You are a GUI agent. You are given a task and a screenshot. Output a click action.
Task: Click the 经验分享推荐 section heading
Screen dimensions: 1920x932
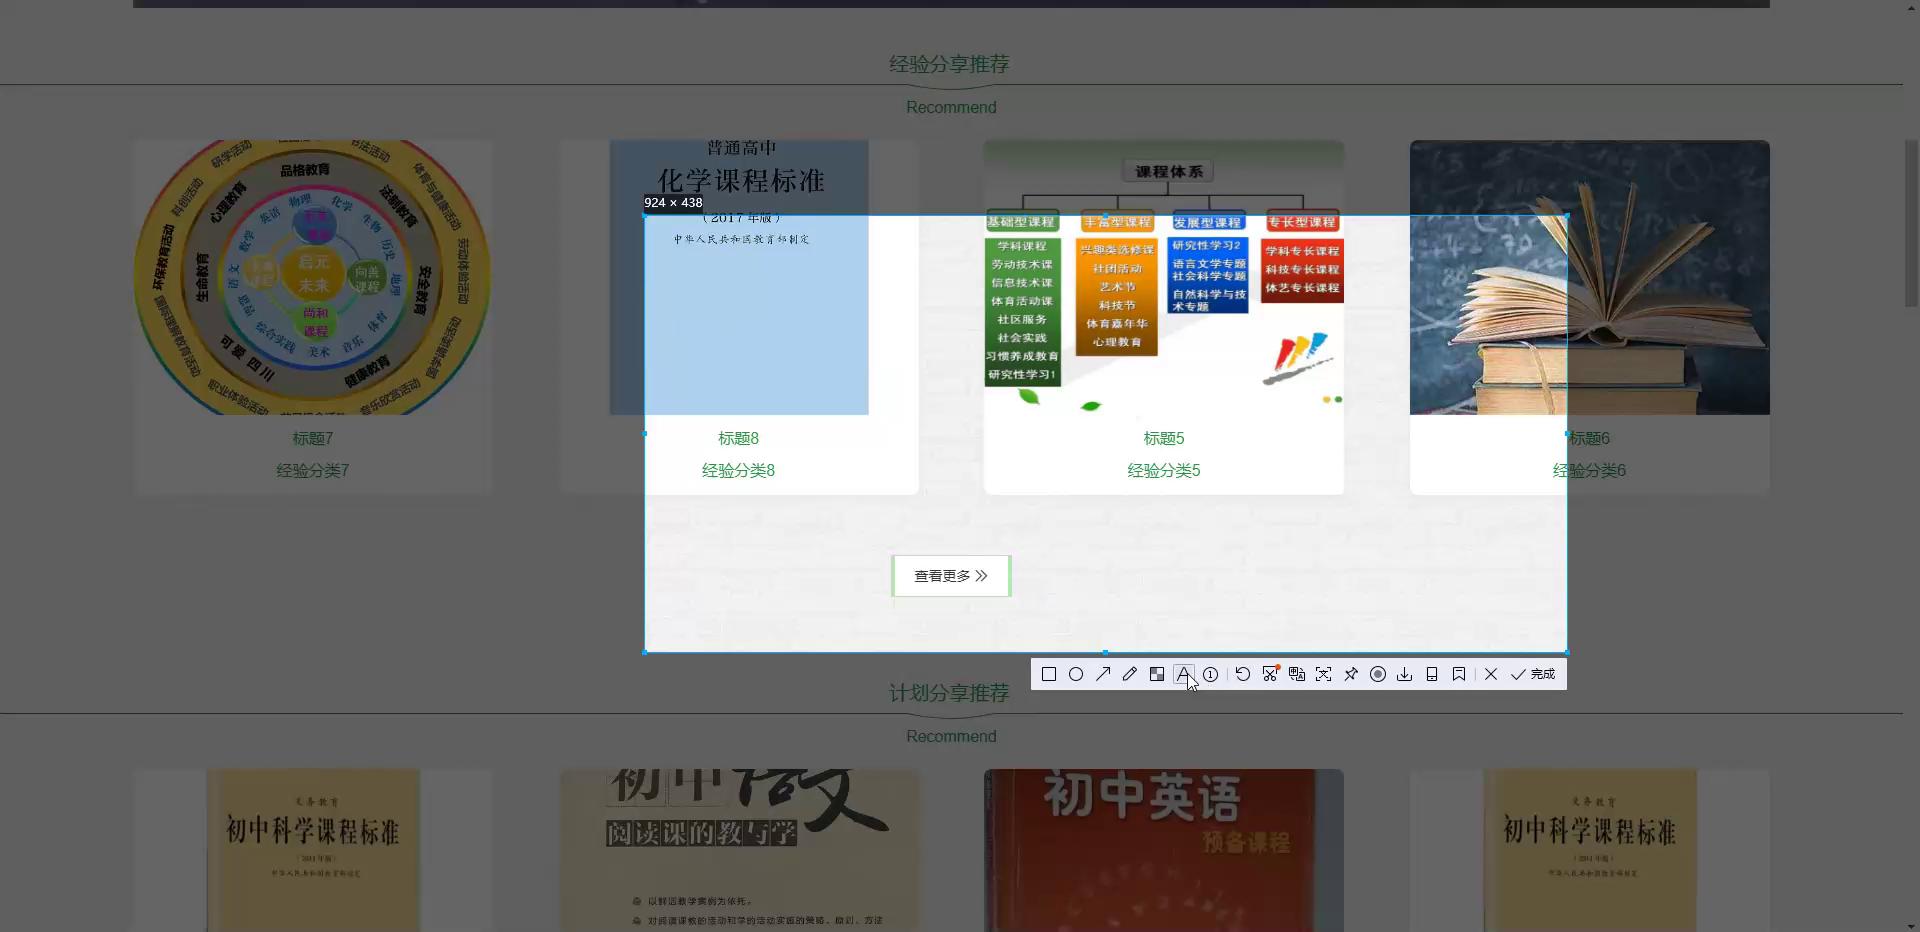coord(949,64)
